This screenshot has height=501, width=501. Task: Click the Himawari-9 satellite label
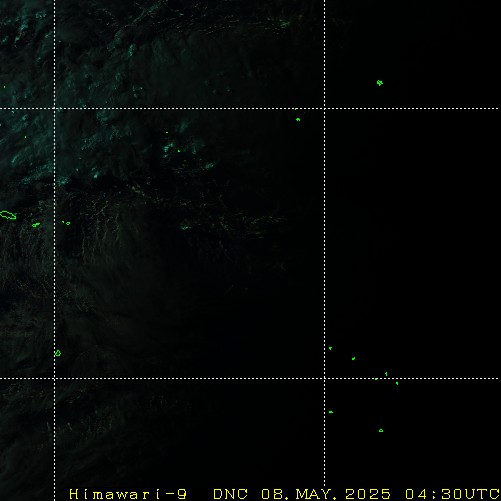[128, 494]
